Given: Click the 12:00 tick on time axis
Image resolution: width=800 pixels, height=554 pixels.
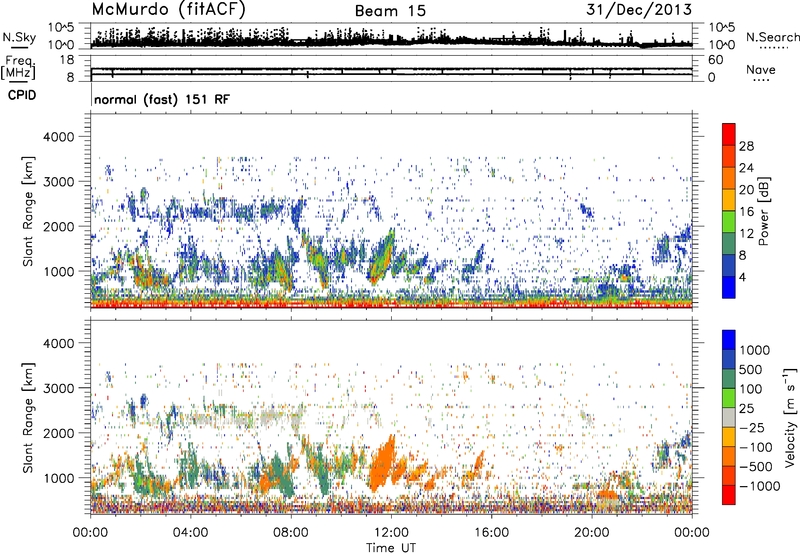Looking at the screenshot, I should click(x=391, y=533).
